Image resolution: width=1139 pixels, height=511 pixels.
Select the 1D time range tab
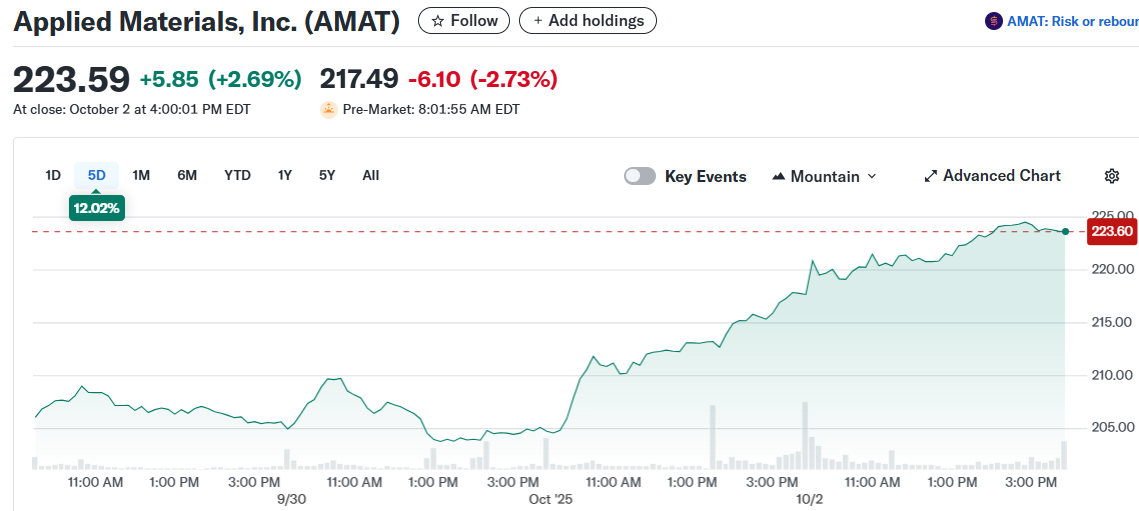click(53, 175)
